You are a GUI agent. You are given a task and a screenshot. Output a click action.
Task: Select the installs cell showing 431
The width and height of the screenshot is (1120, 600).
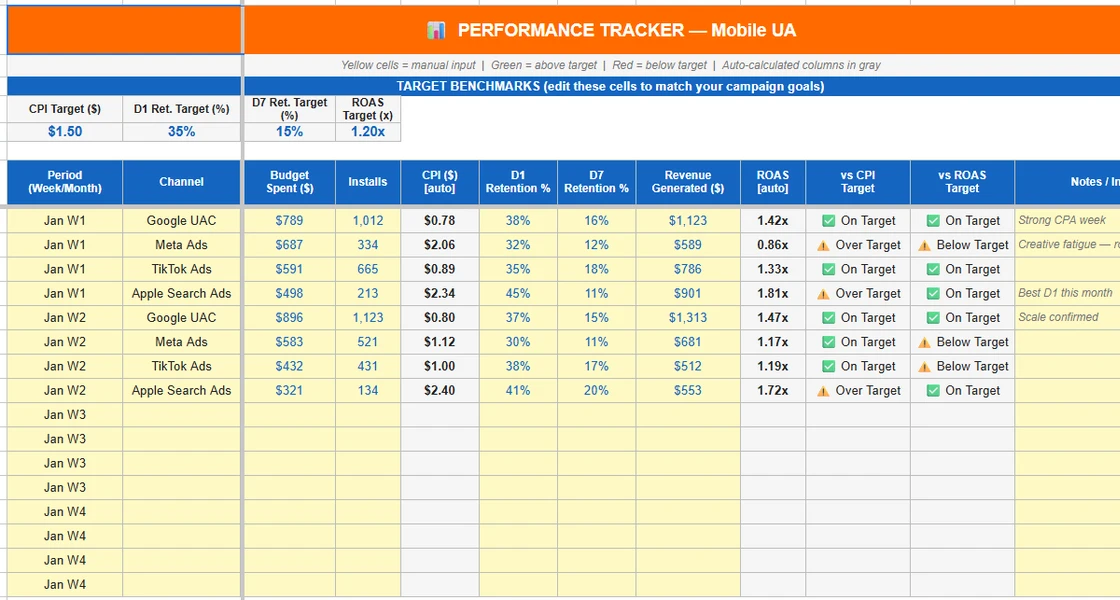pos(368,366)
